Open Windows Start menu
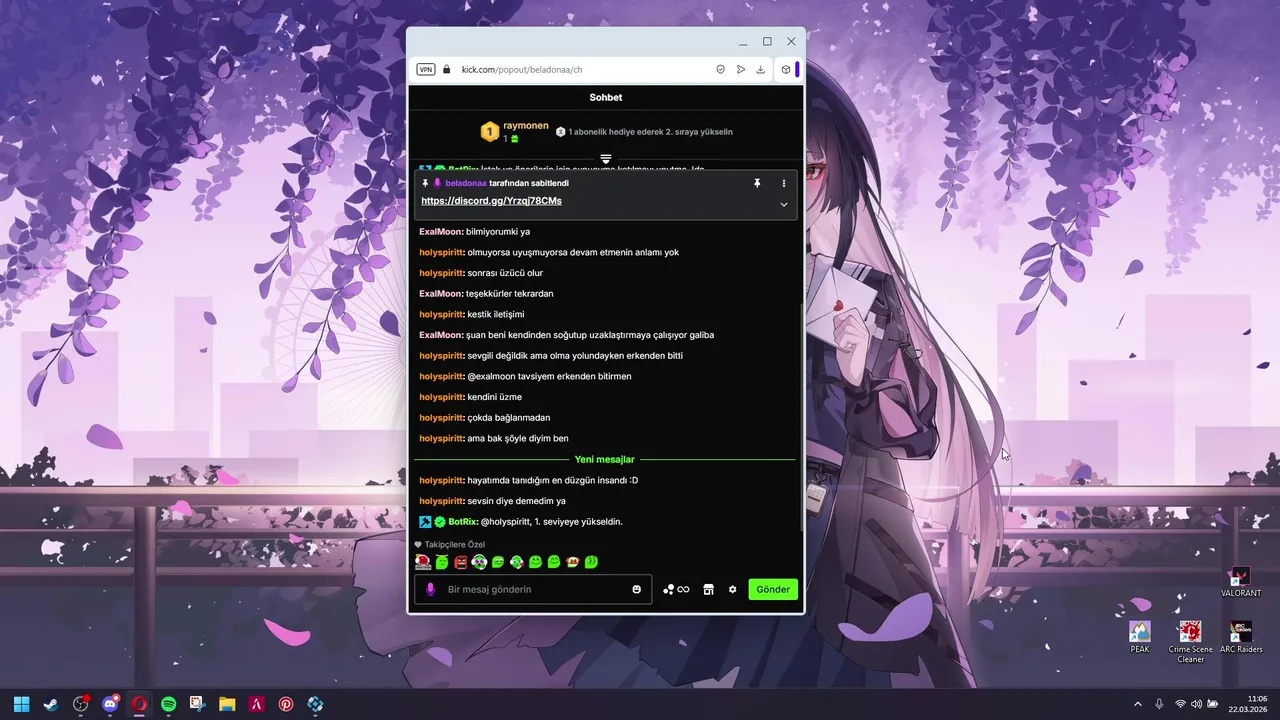Screen dimensions: 1280x720 pos(22,704)
